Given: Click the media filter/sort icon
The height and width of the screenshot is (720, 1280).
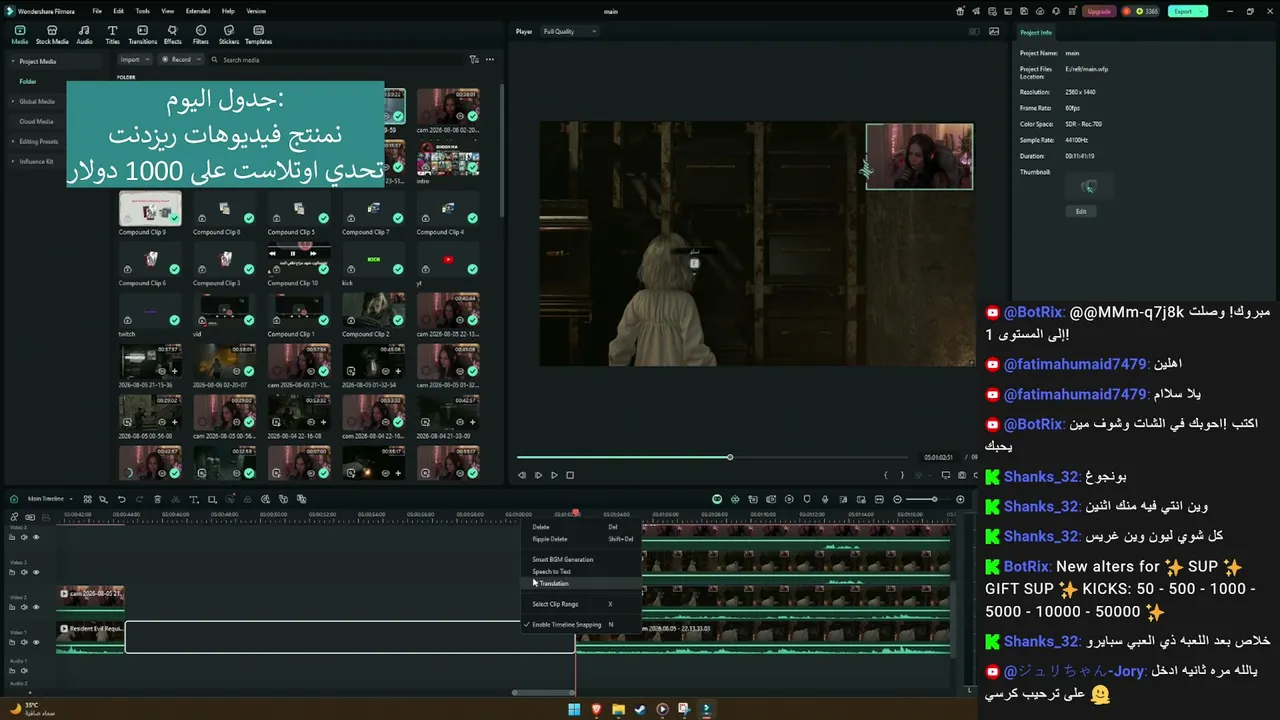Looking at the screenshot, I should click(474, 60).
